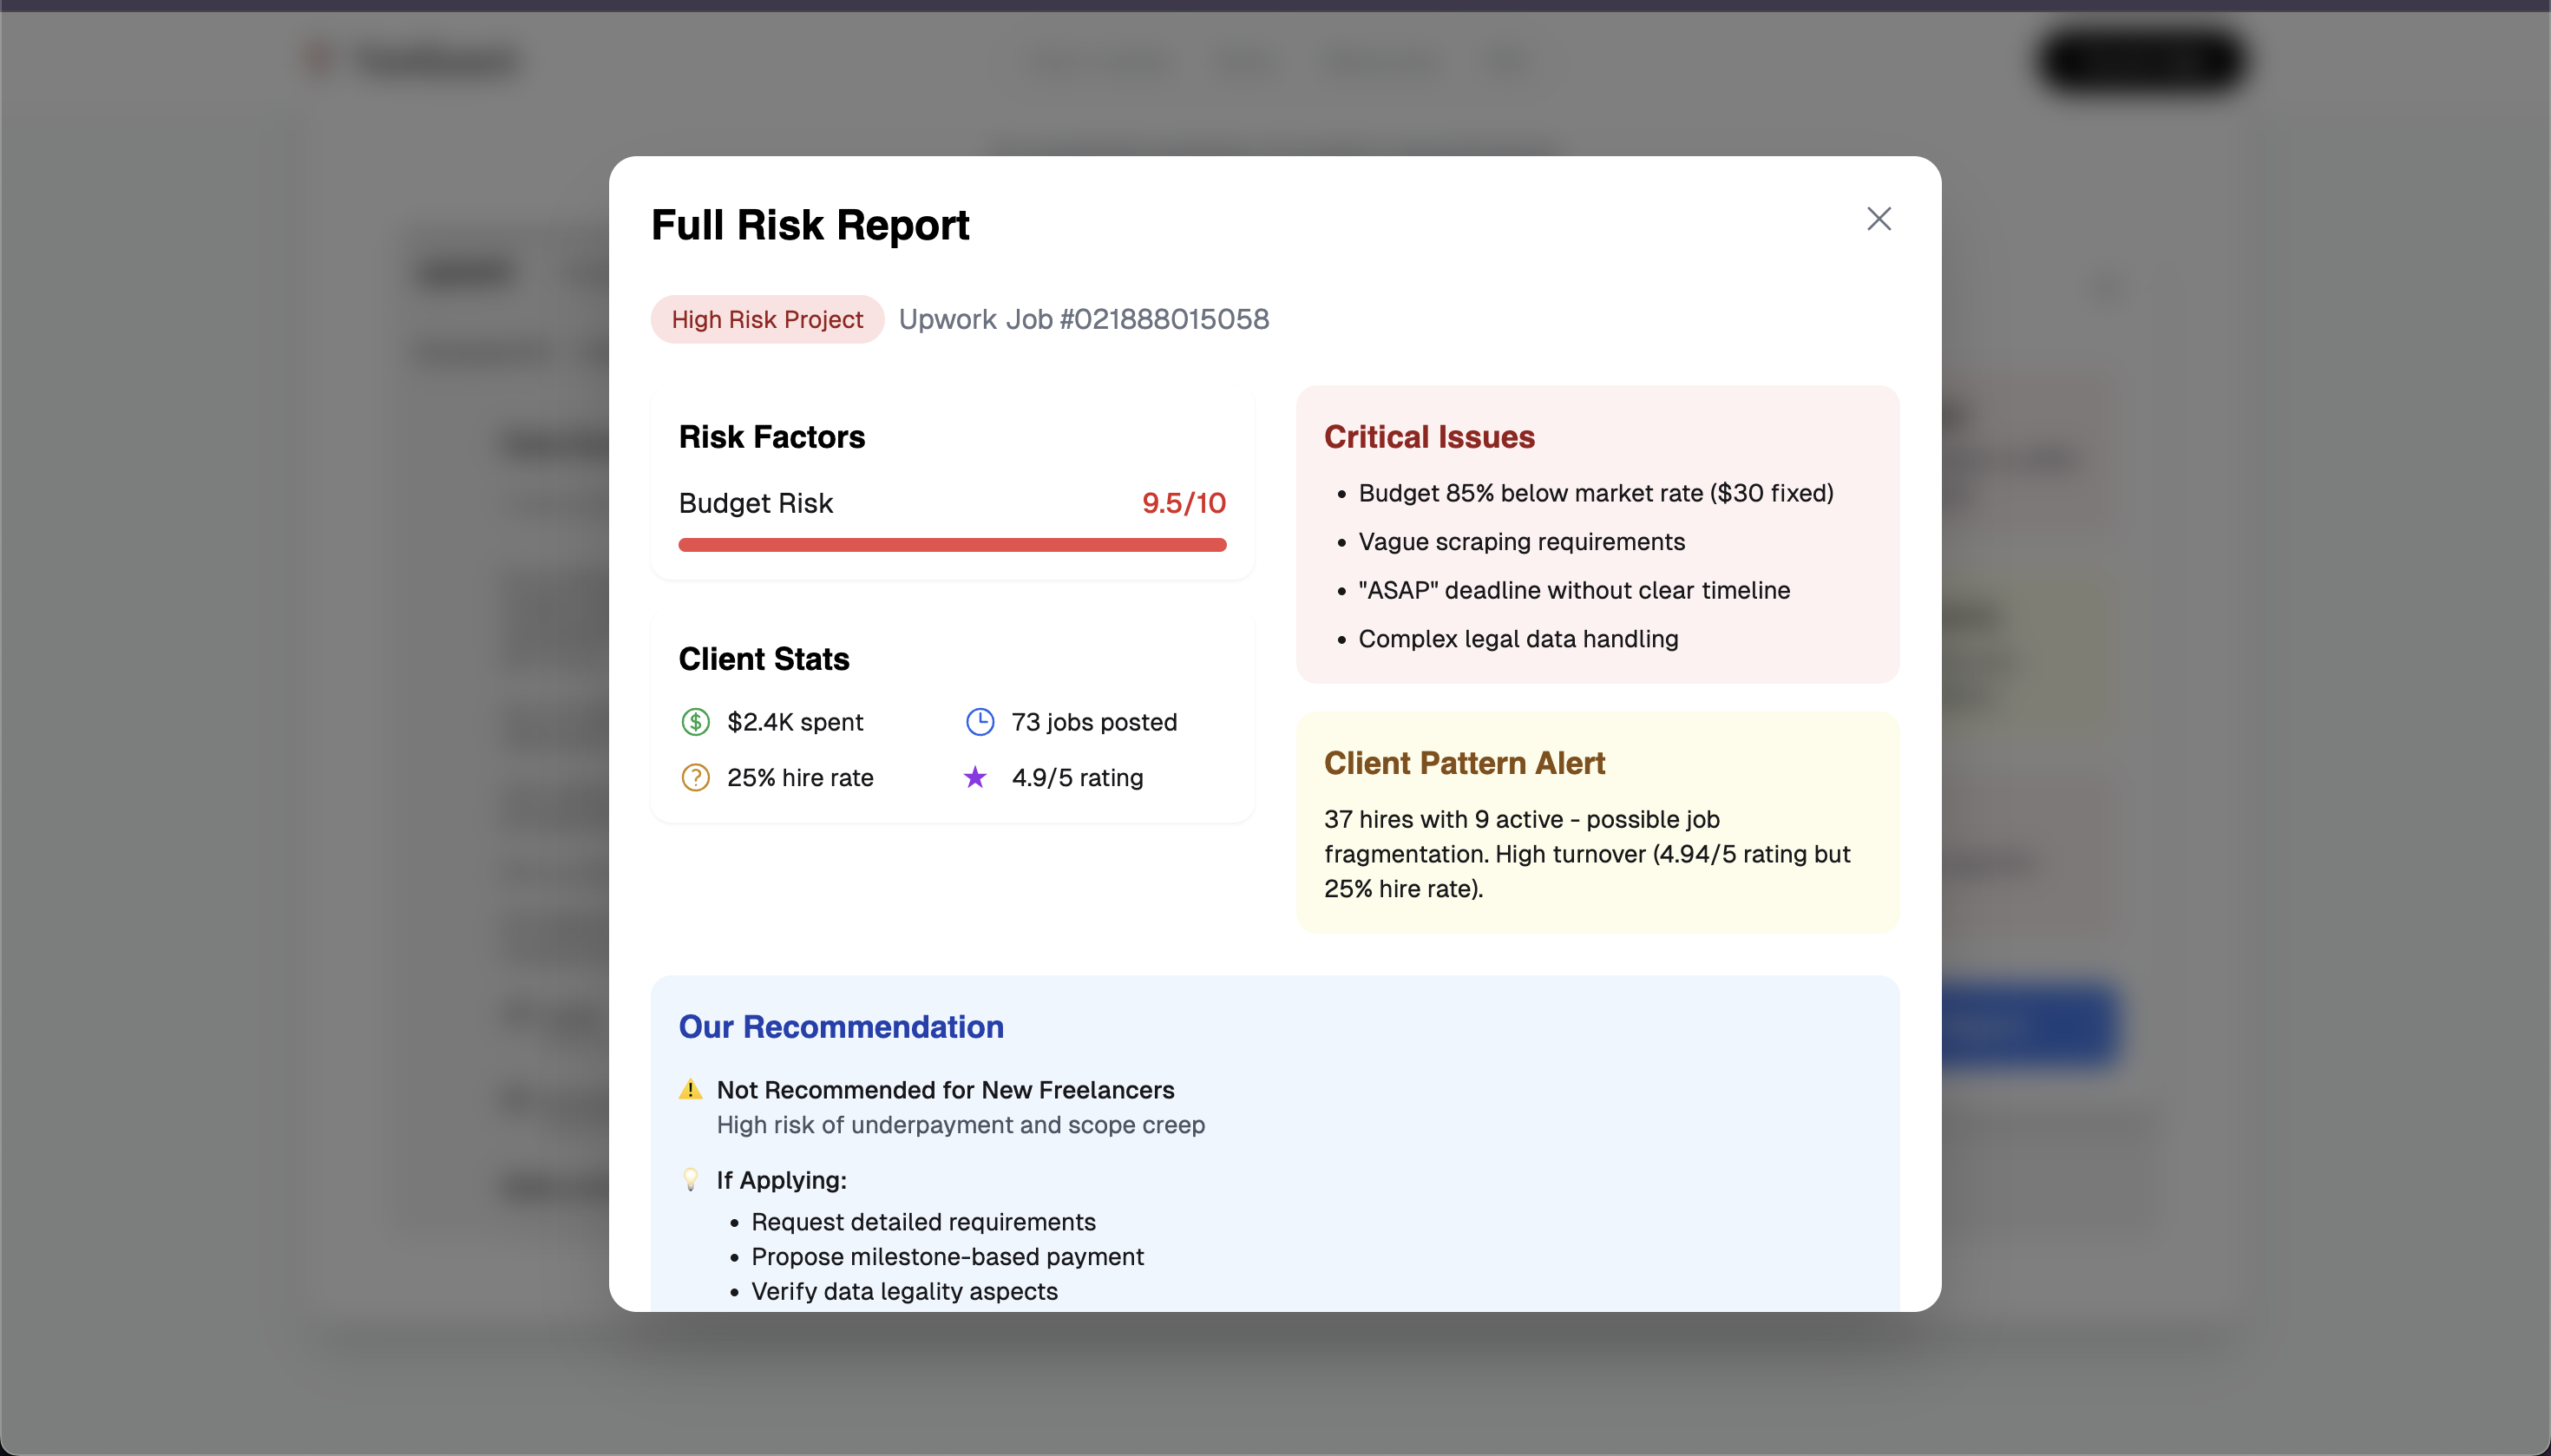2551x1456 pixels.
Task: Click the green dollar spent icon
Action: 695,722
